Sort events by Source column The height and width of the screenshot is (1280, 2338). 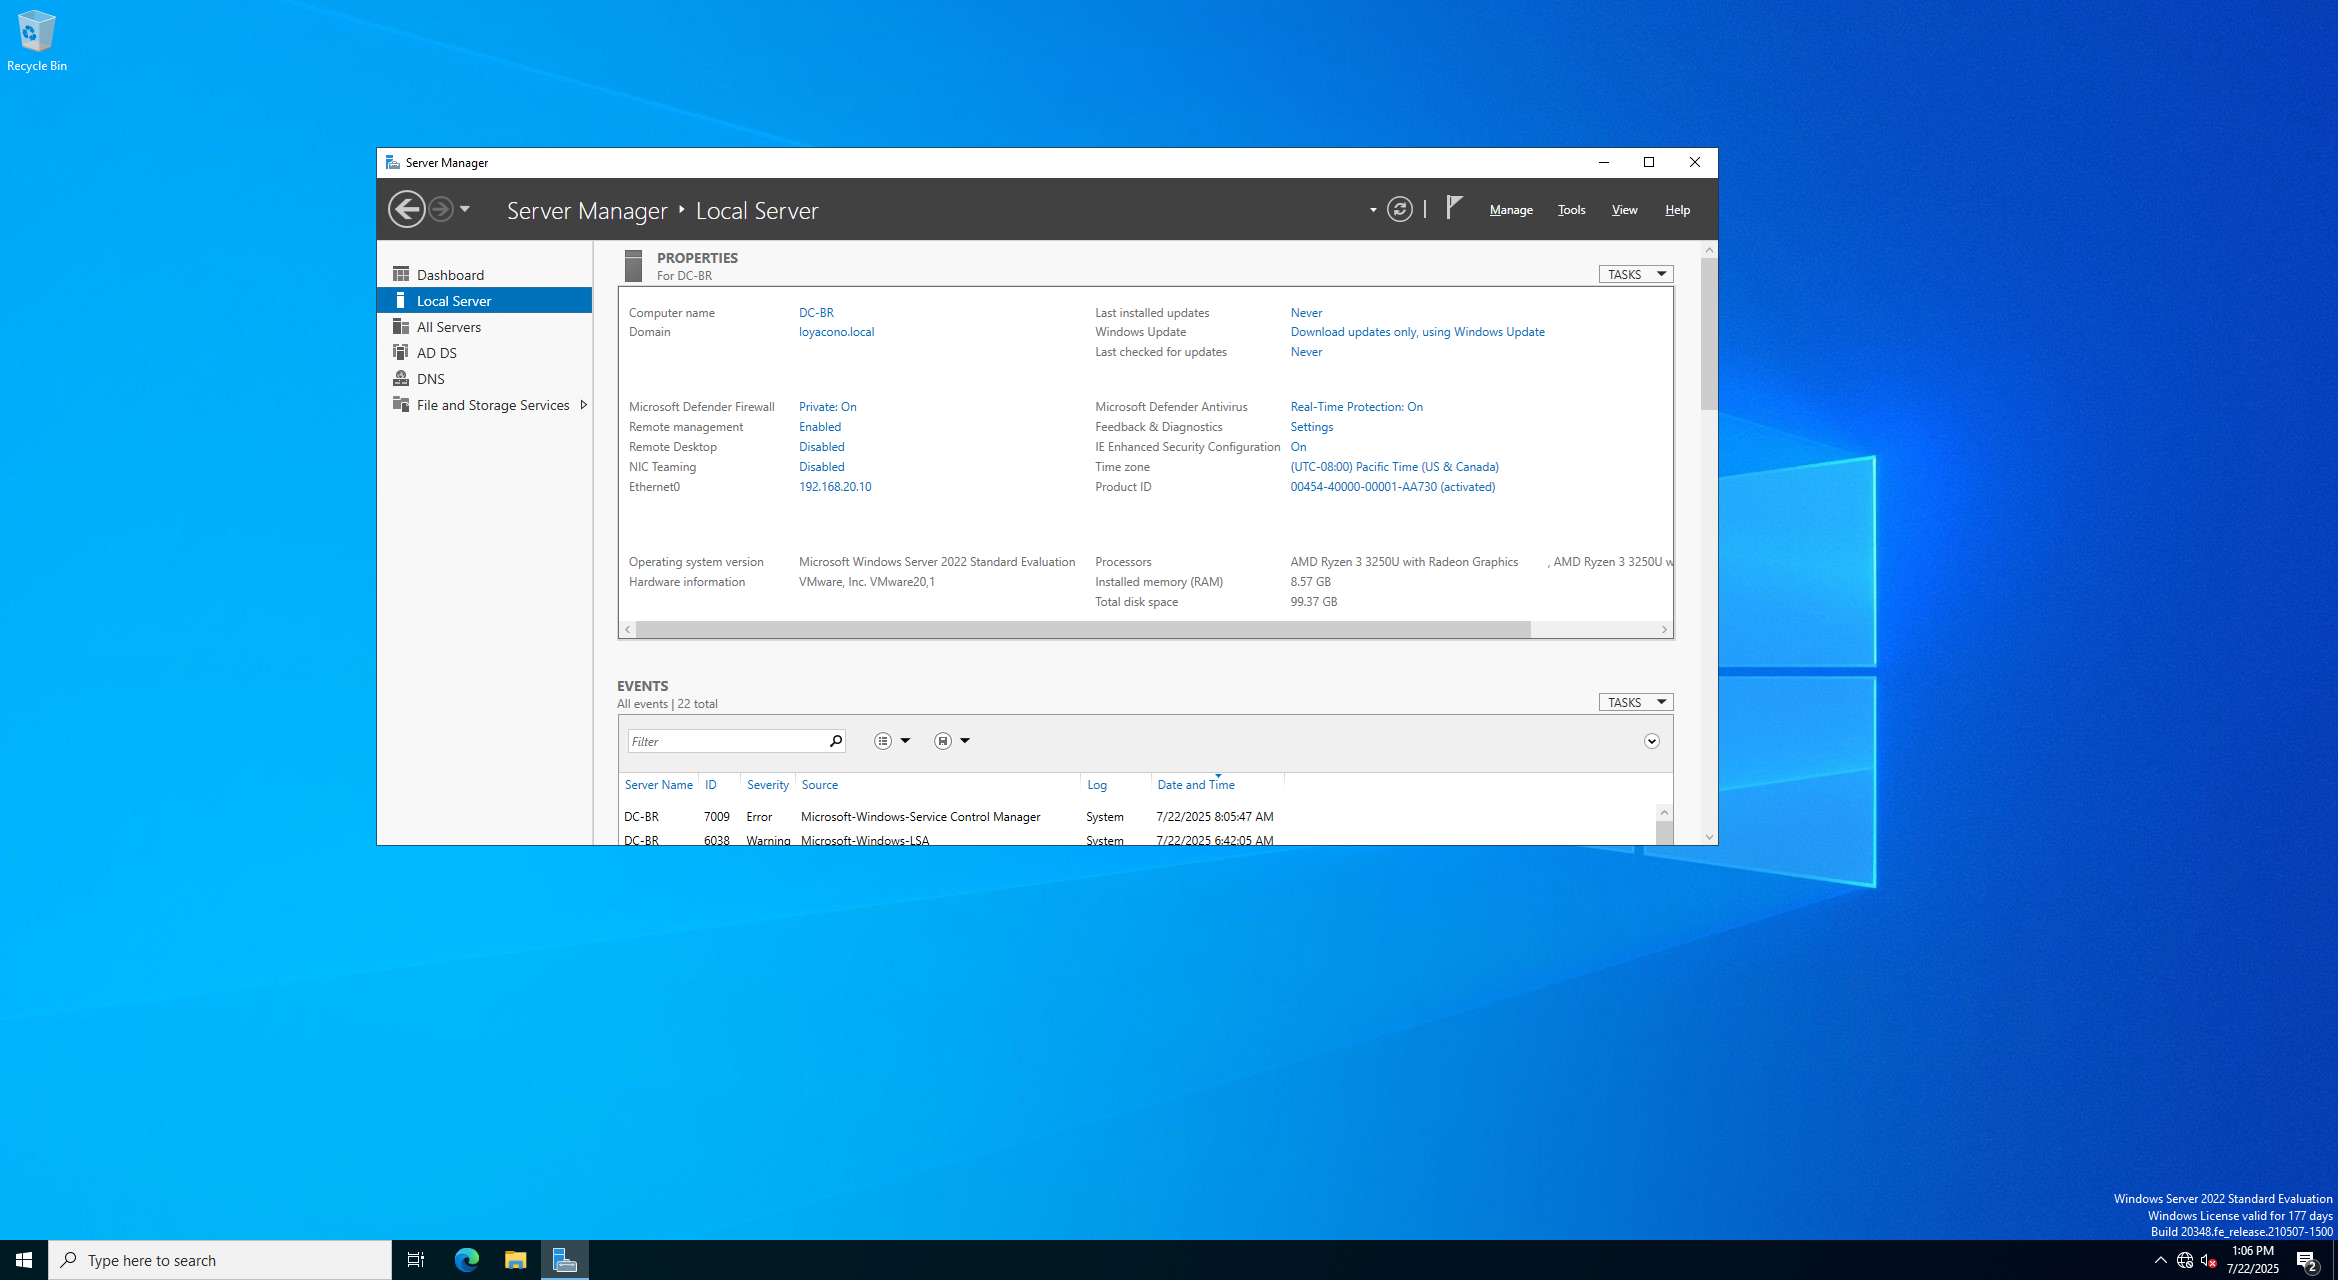click(x=820, y=785)
